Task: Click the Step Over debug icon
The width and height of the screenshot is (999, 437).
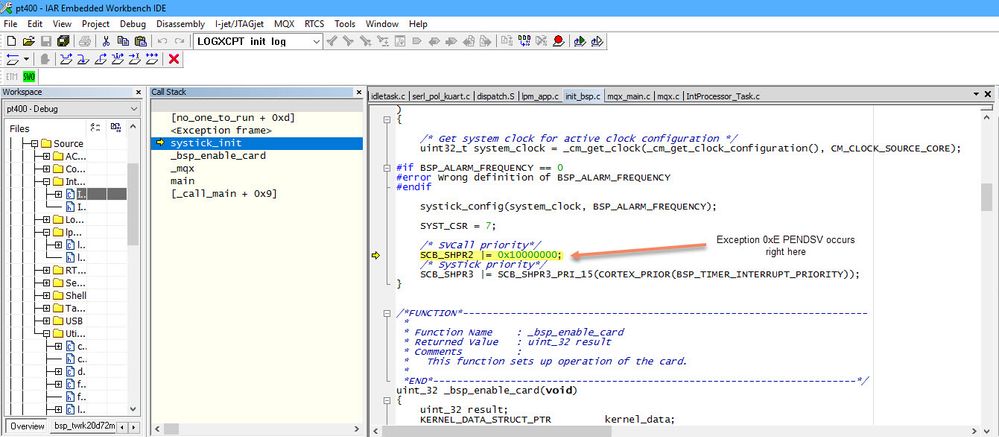Action: pos(66,59)
